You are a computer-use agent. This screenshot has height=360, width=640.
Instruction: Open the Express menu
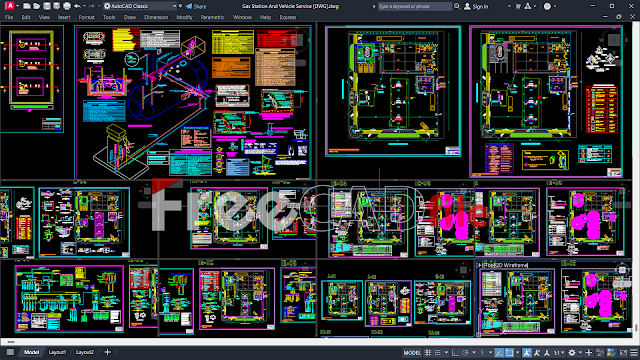pos(288,17)
